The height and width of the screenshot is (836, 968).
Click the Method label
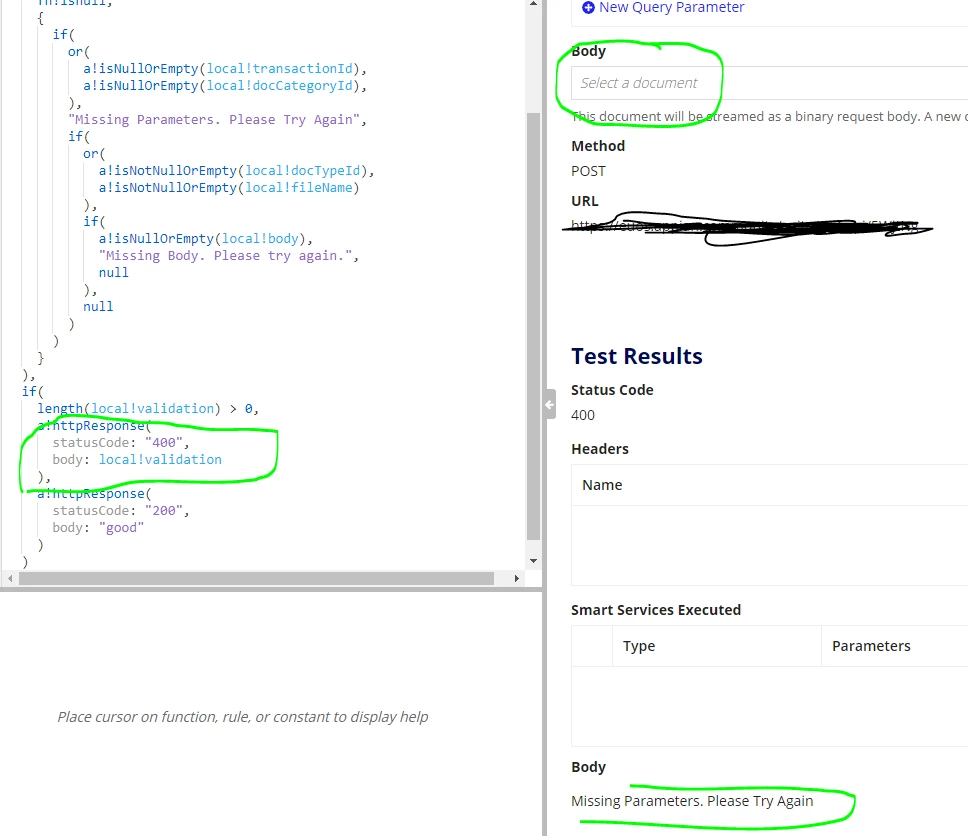tap(598, 146)
